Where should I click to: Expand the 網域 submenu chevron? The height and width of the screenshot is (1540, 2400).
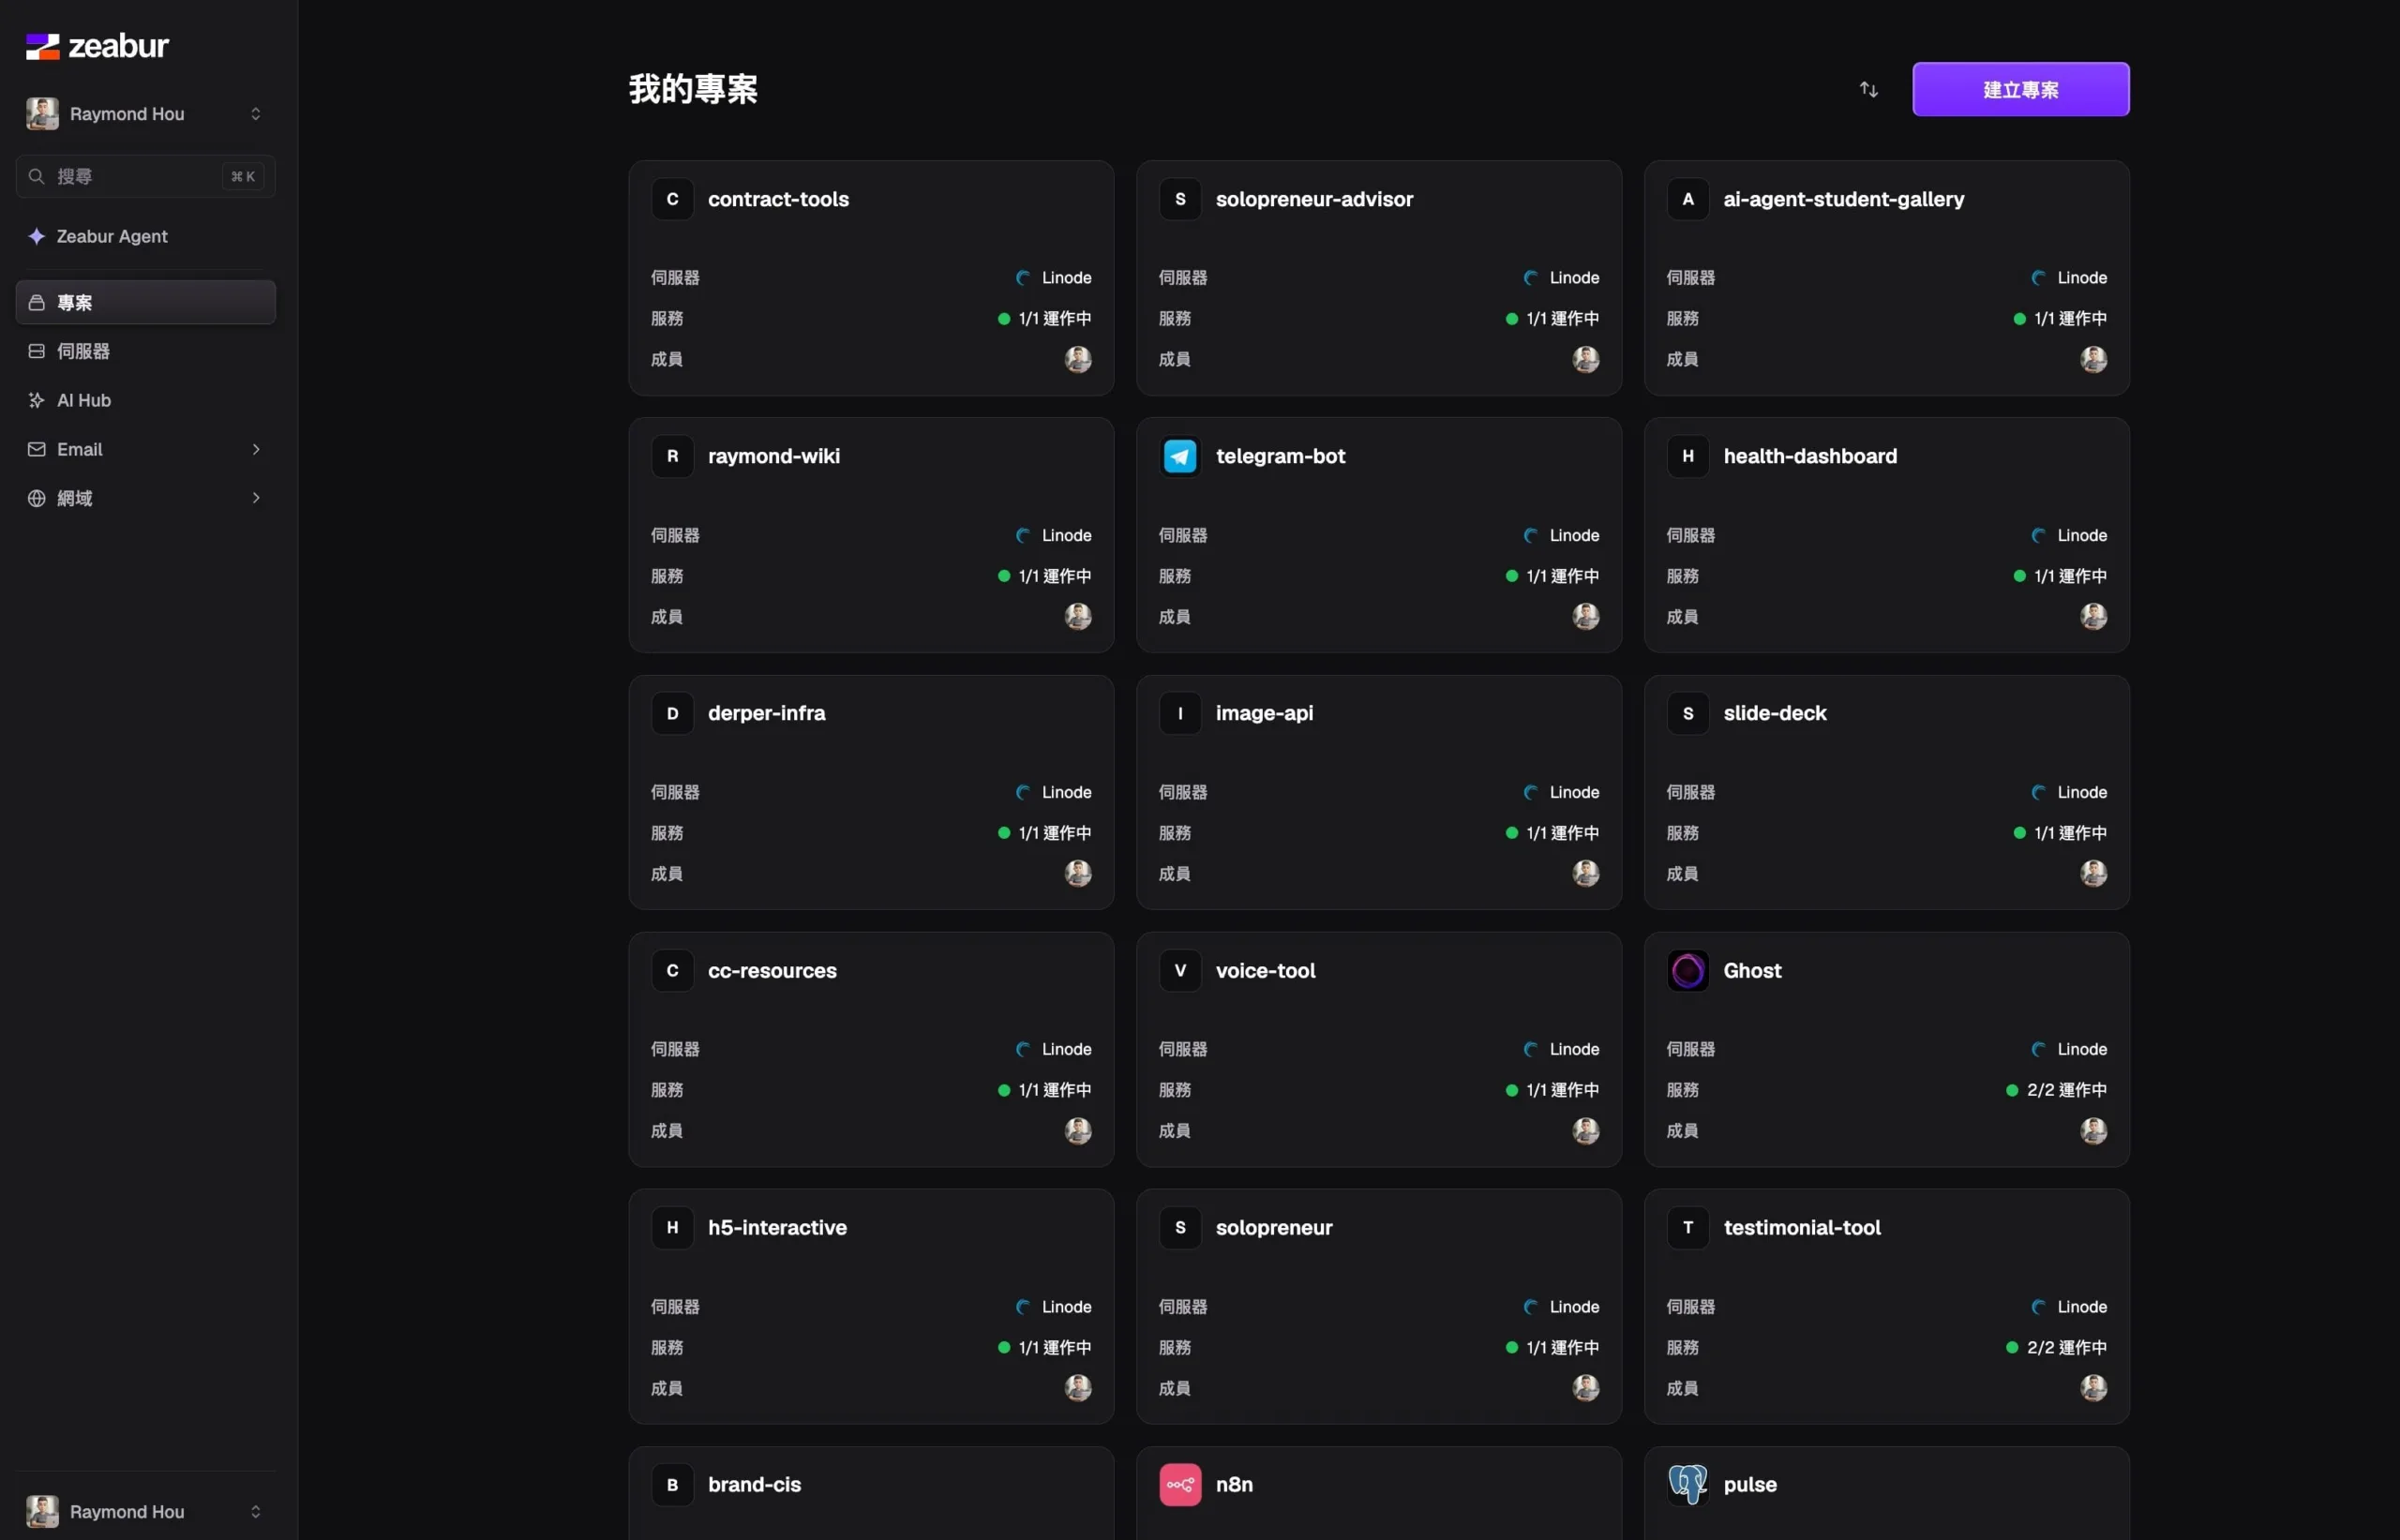[x=256, y=498]
